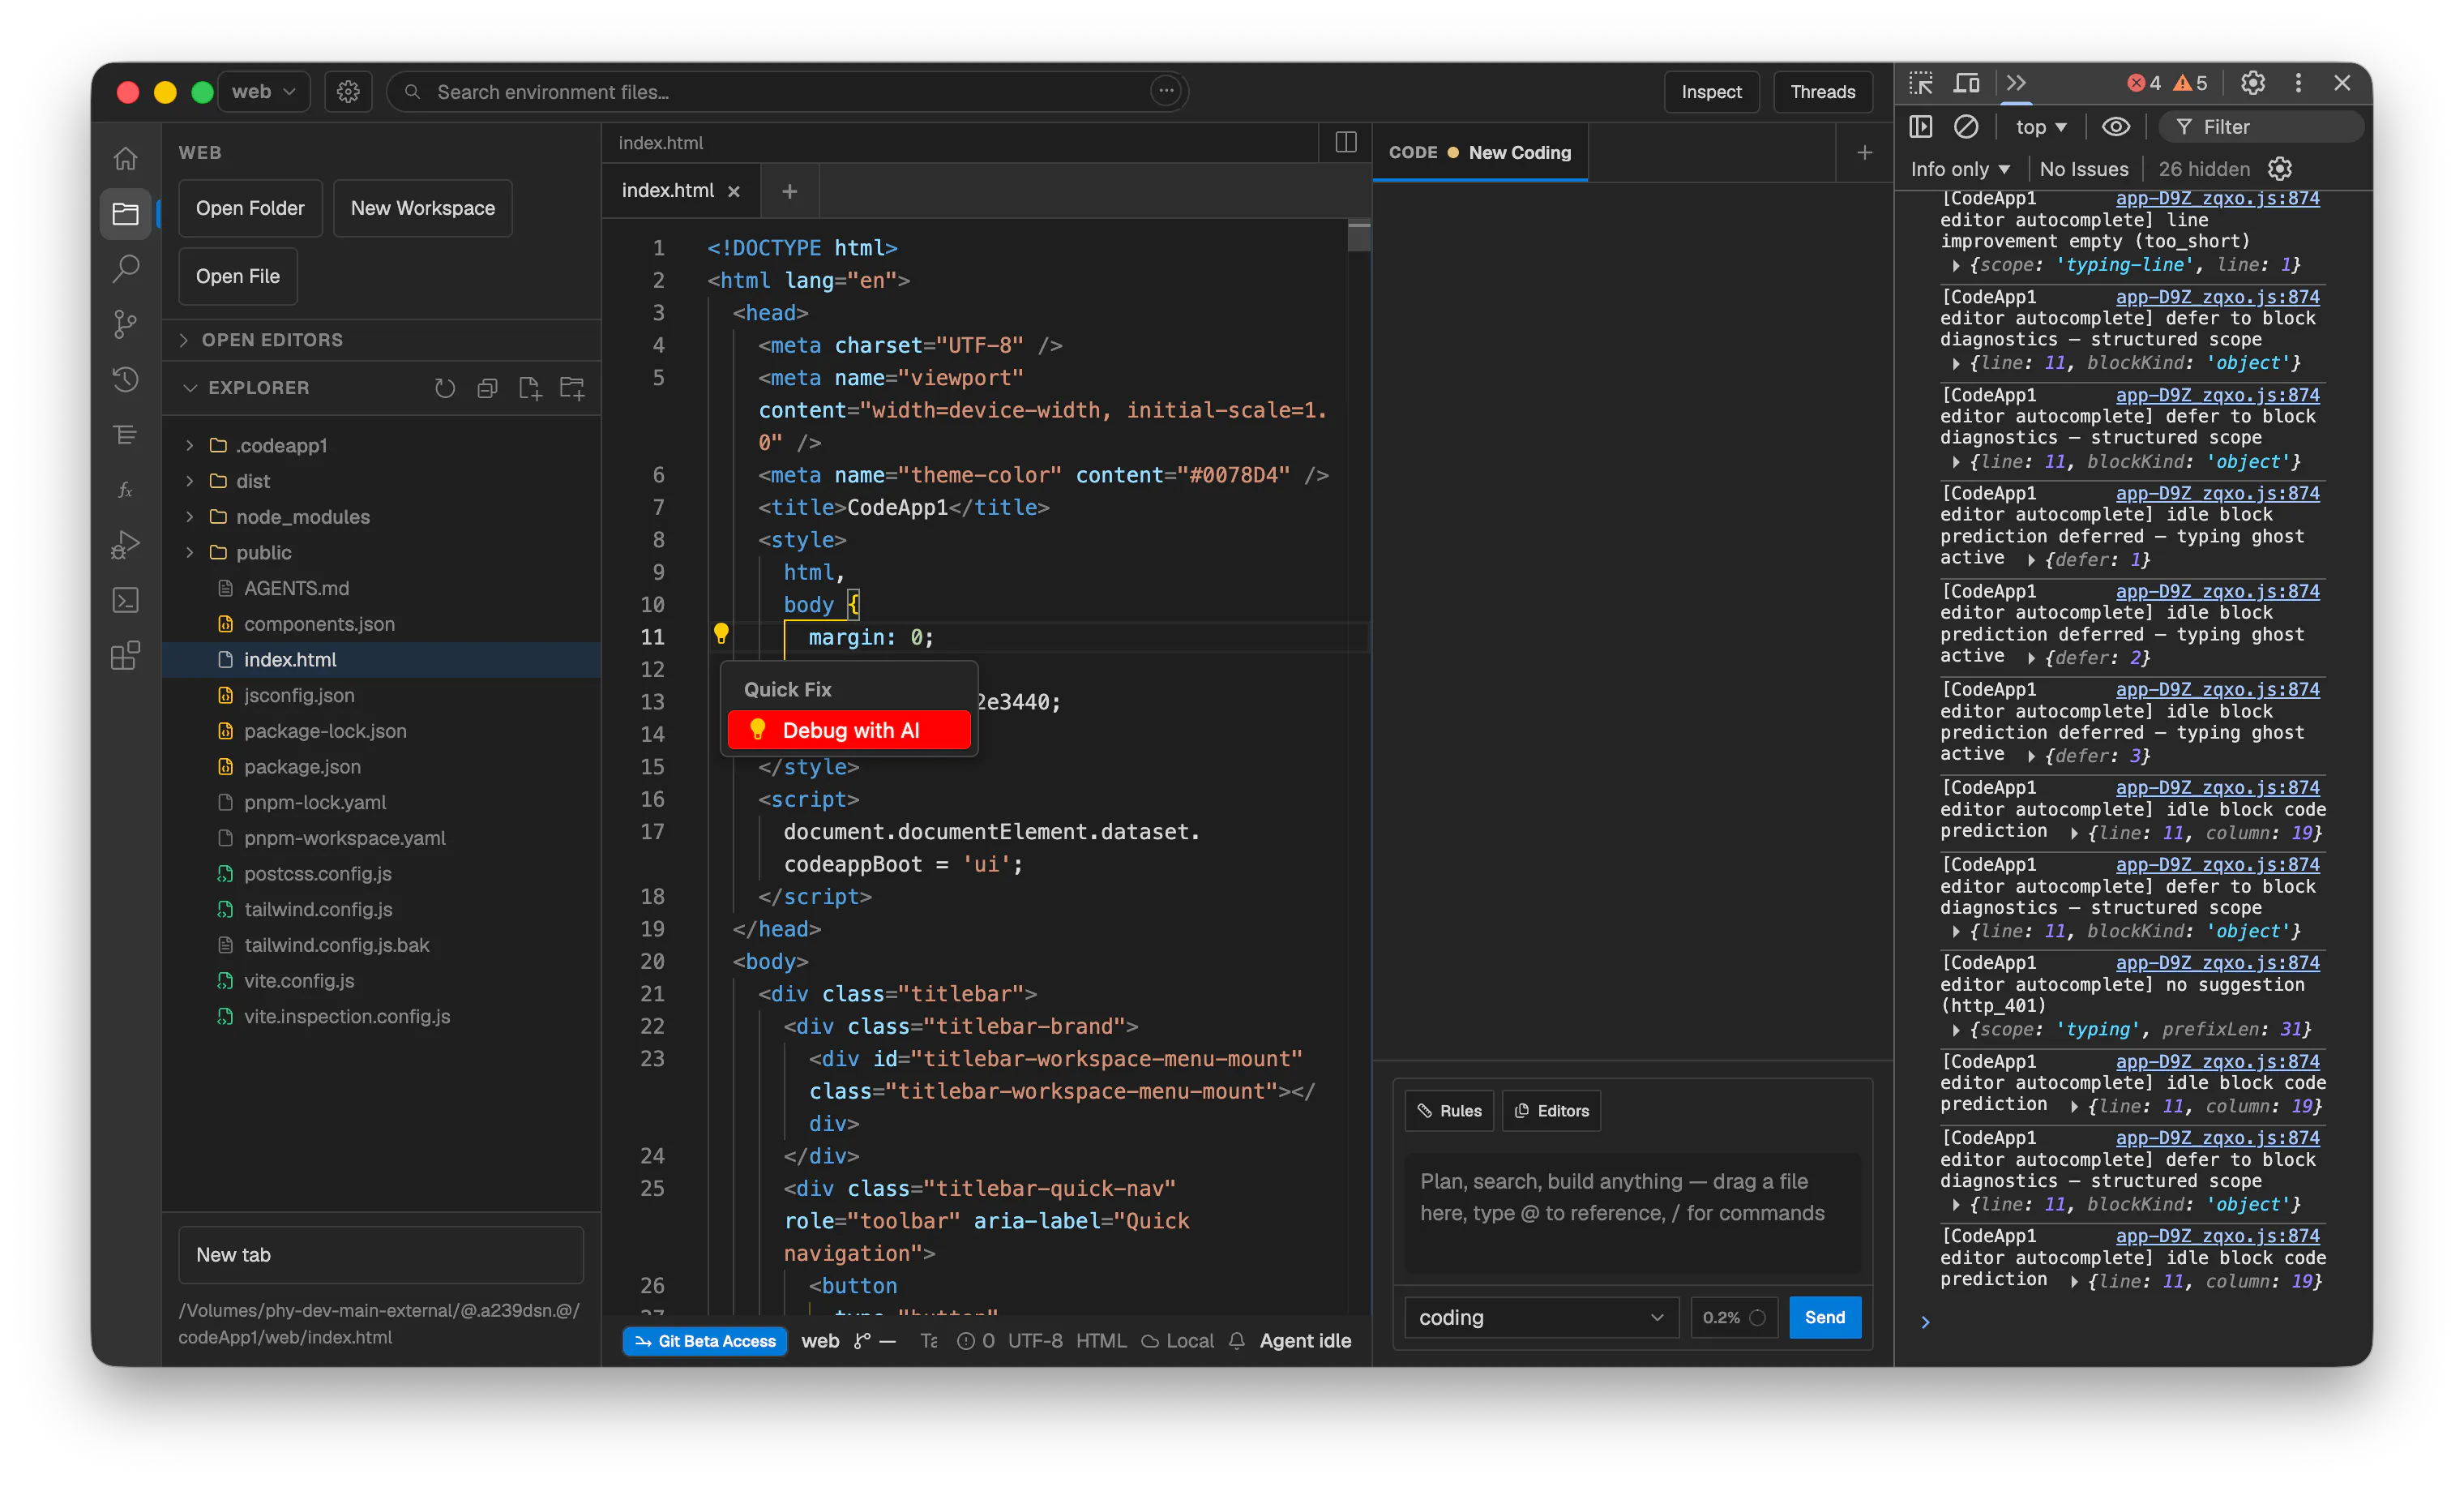Viewport: 2464px width, 1487px height.
Task: Open the coding mode dropdown
Action: [1541, 1317]
